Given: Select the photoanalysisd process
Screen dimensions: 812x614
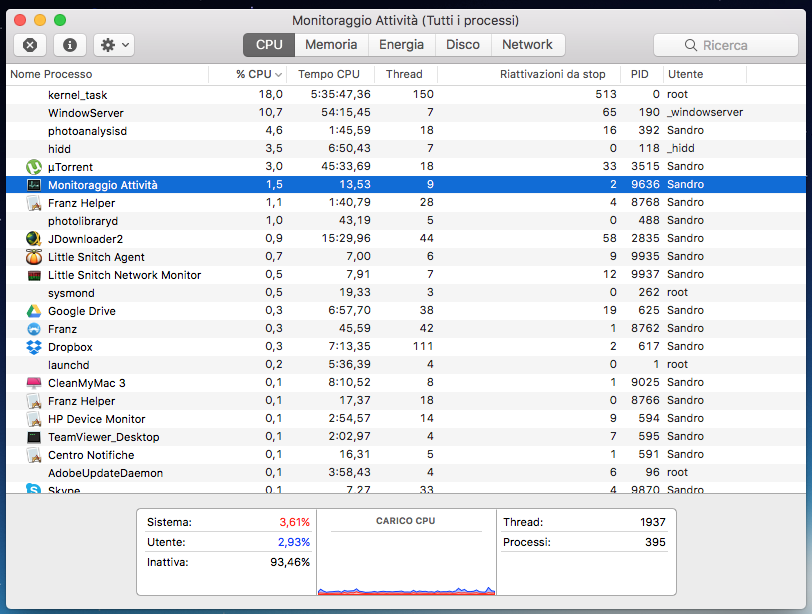Looking at the screenshot, I should click(x=406, y=130).
